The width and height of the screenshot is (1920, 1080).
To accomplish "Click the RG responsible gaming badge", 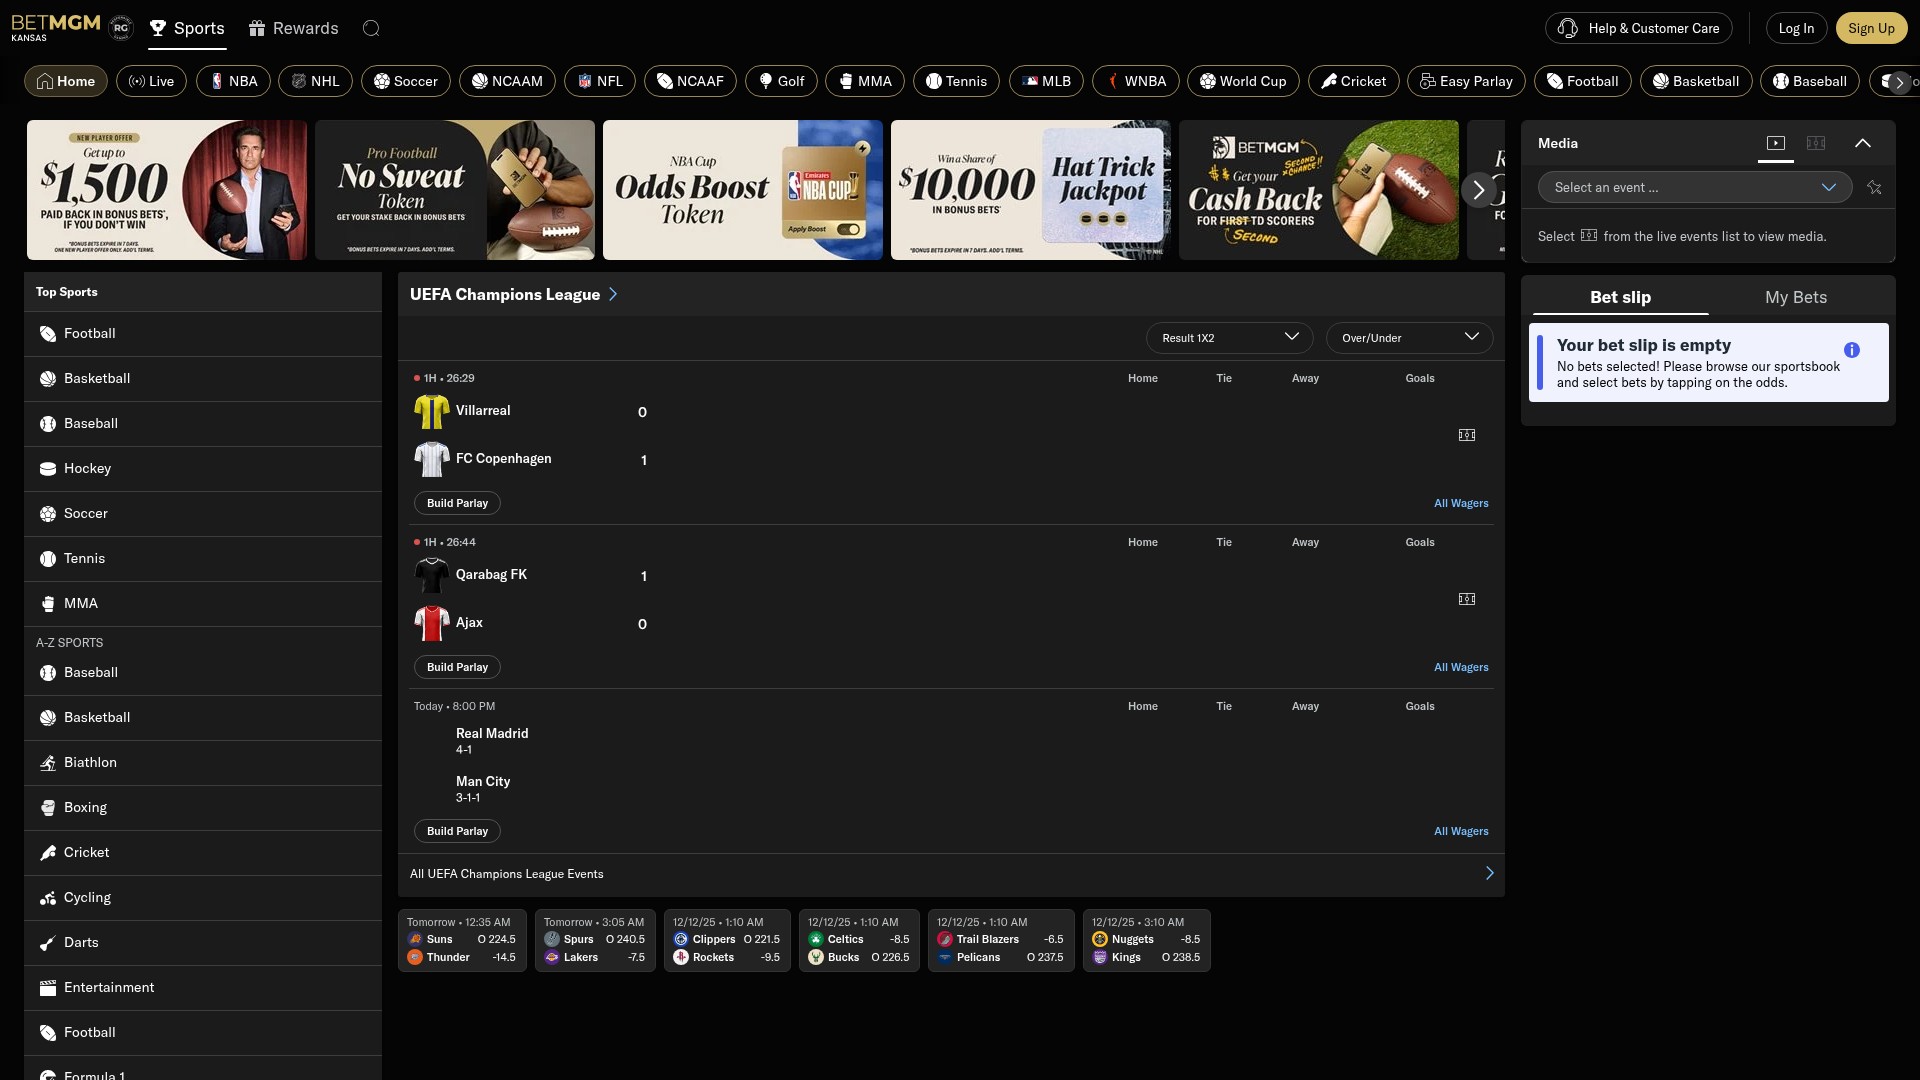I will (121, 28).
